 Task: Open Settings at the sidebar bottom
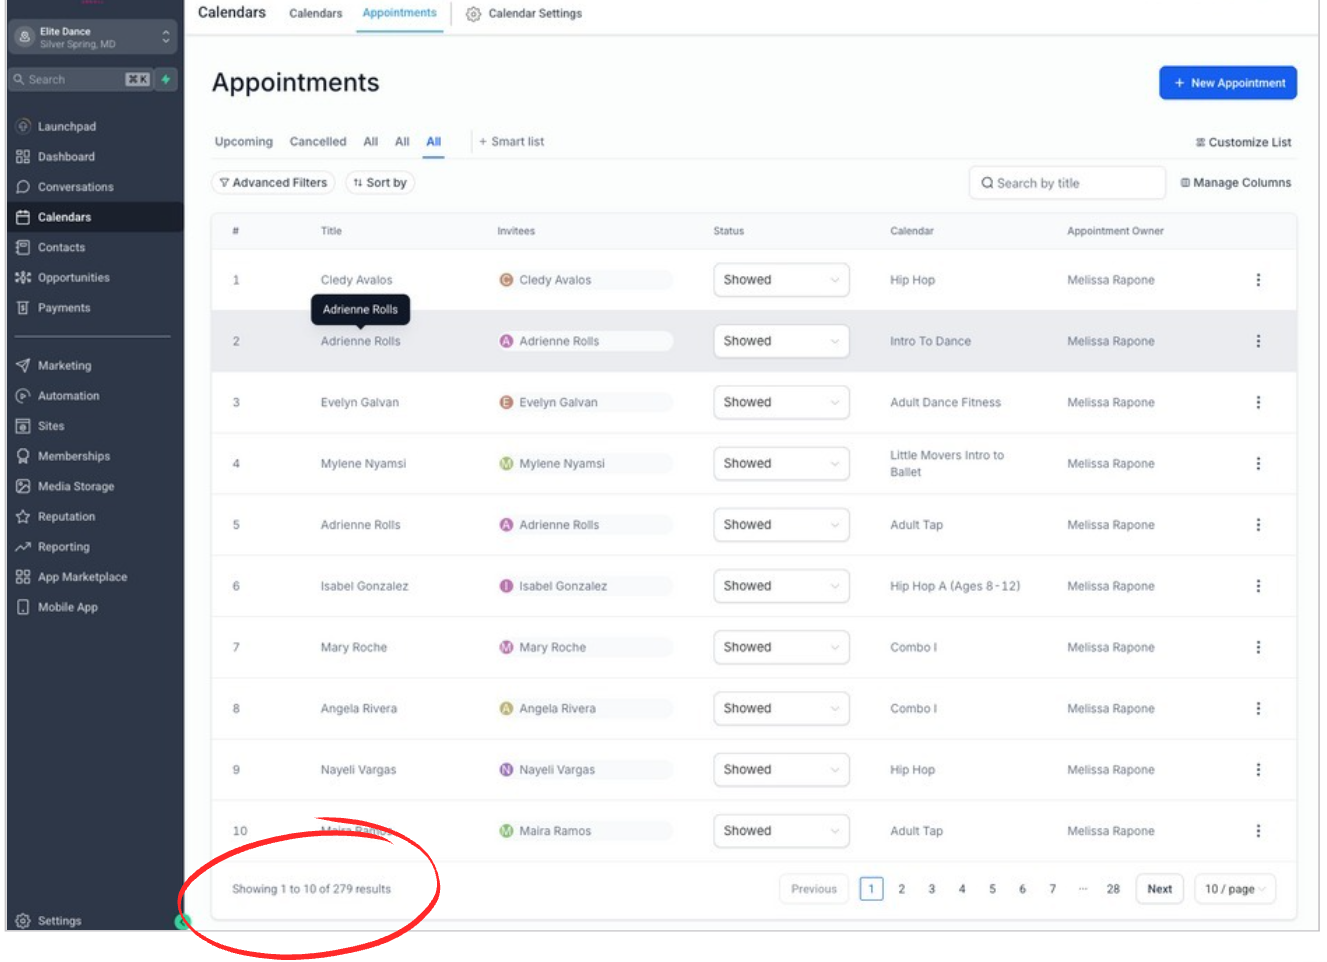coord(59,921)
